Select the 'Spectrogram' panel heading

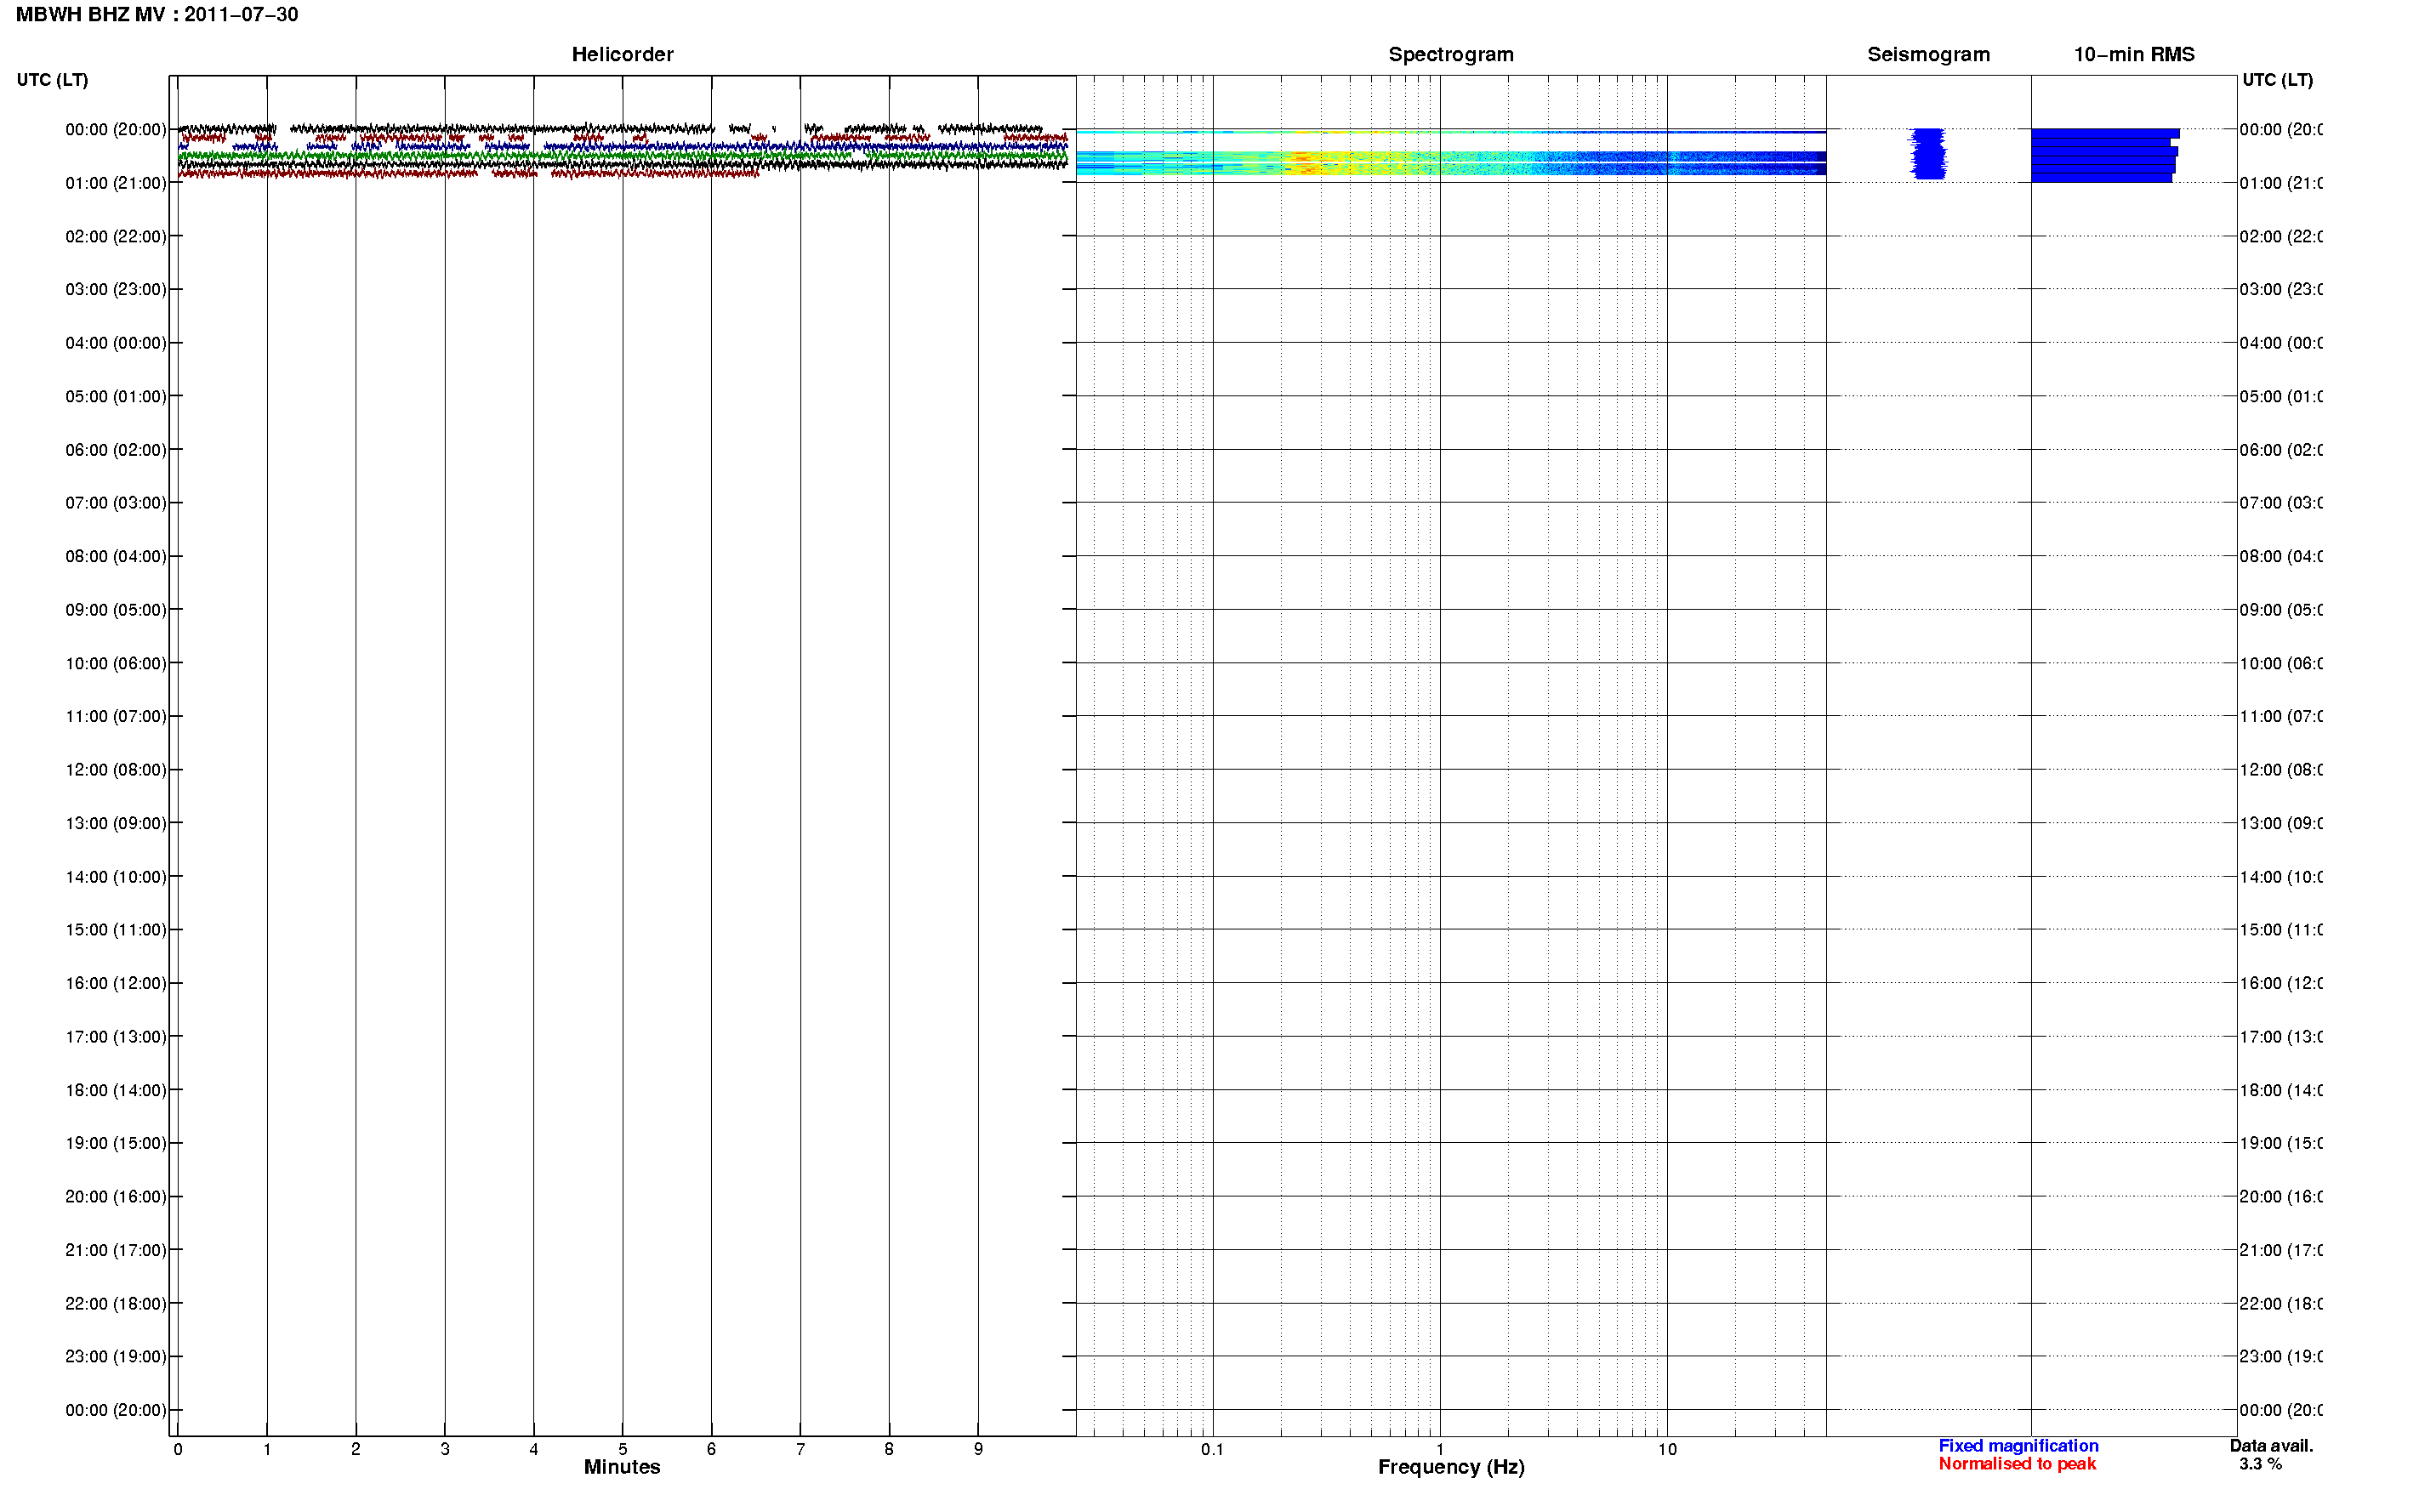point(1450,54)
